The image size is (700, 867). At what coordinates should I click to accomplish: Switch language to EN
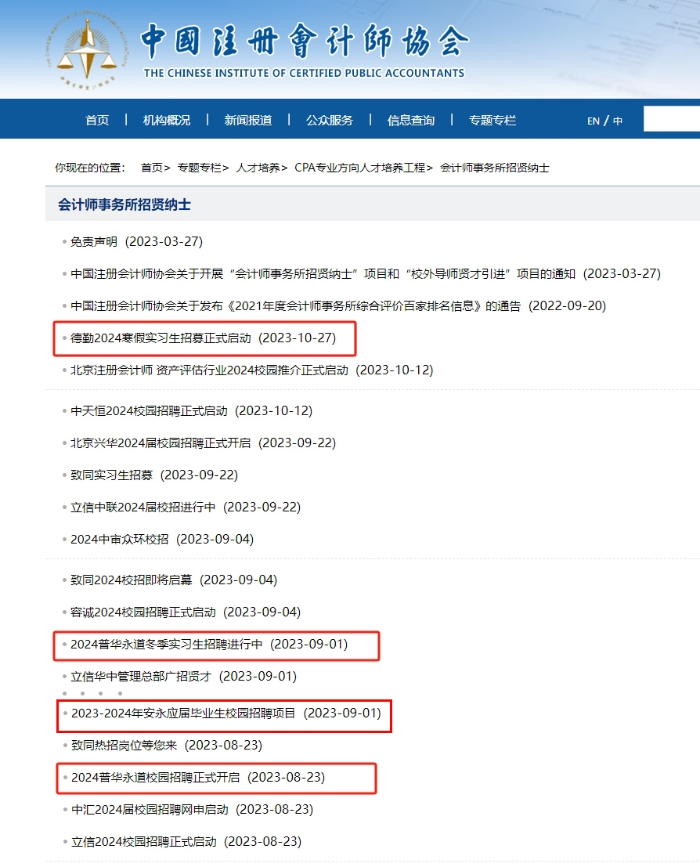[593, 121]
